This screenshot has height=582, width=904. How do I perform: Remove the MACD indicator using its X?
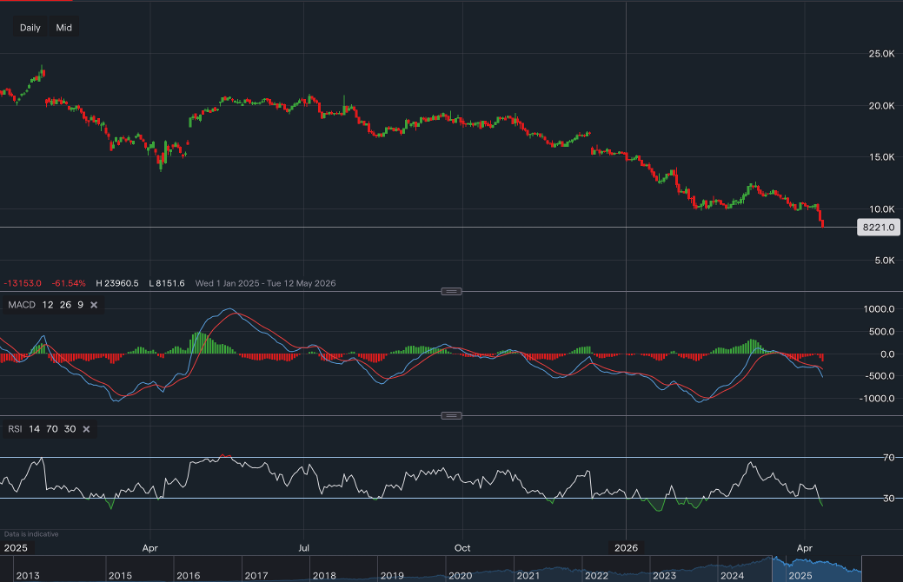tap(94, 304)
